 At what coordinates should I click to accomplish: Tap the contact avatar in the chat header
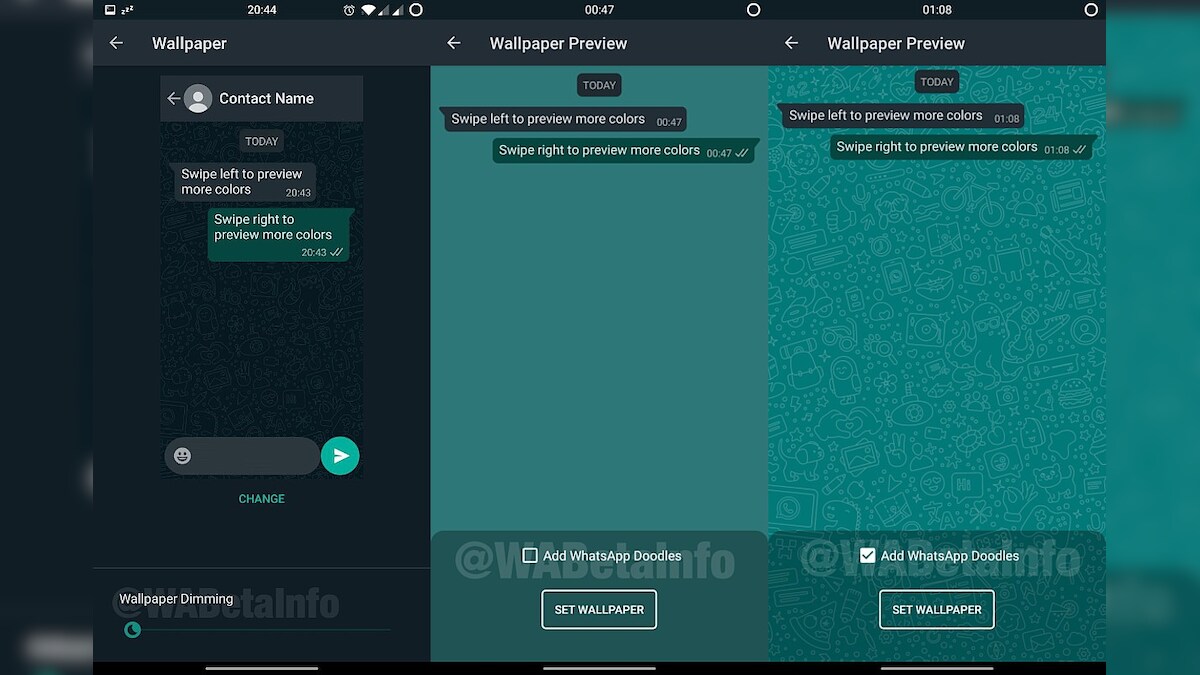pyautogui.click(x=198, y=98)
